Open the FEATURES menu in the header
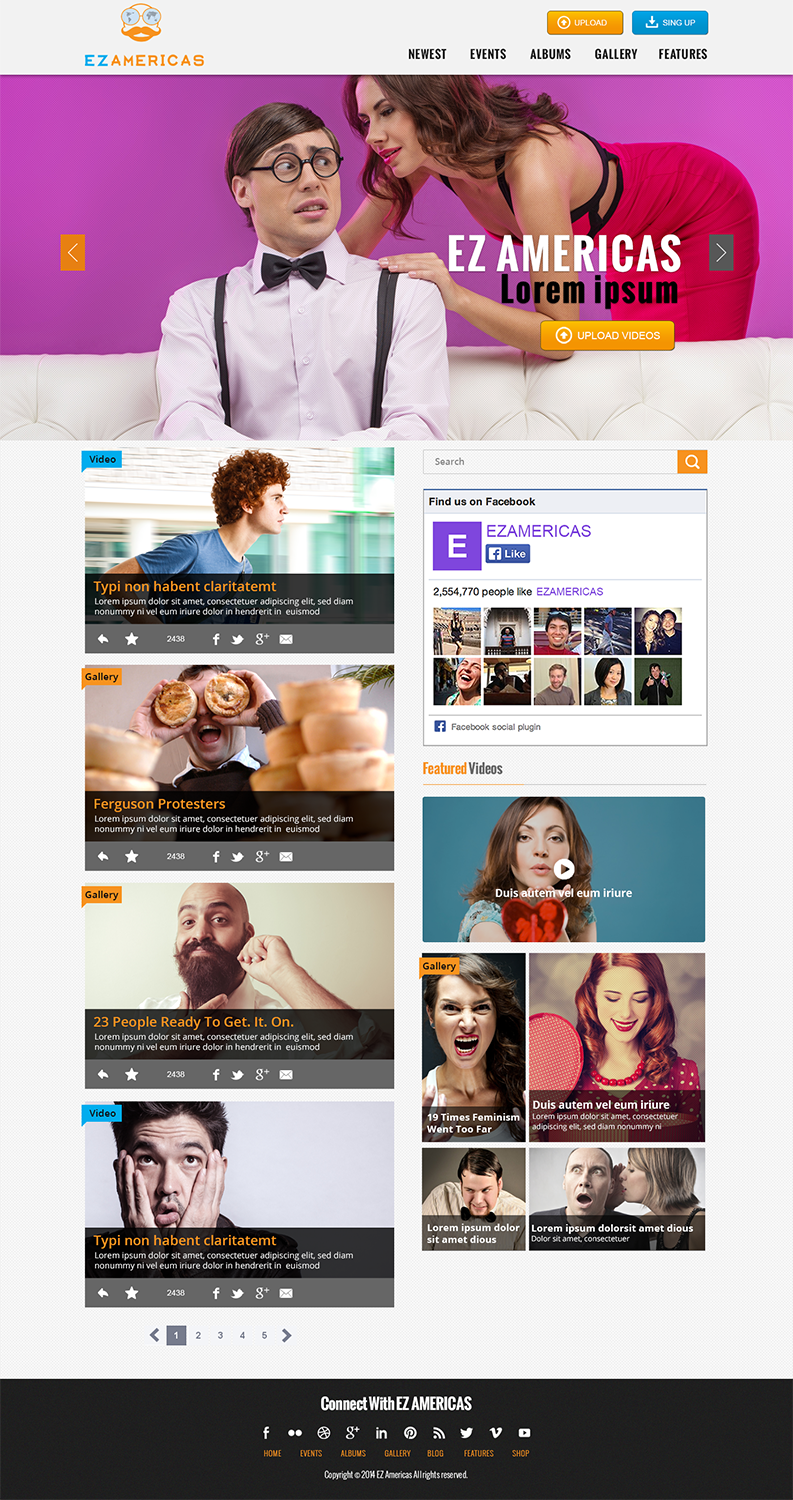 [x=683, y=54]
